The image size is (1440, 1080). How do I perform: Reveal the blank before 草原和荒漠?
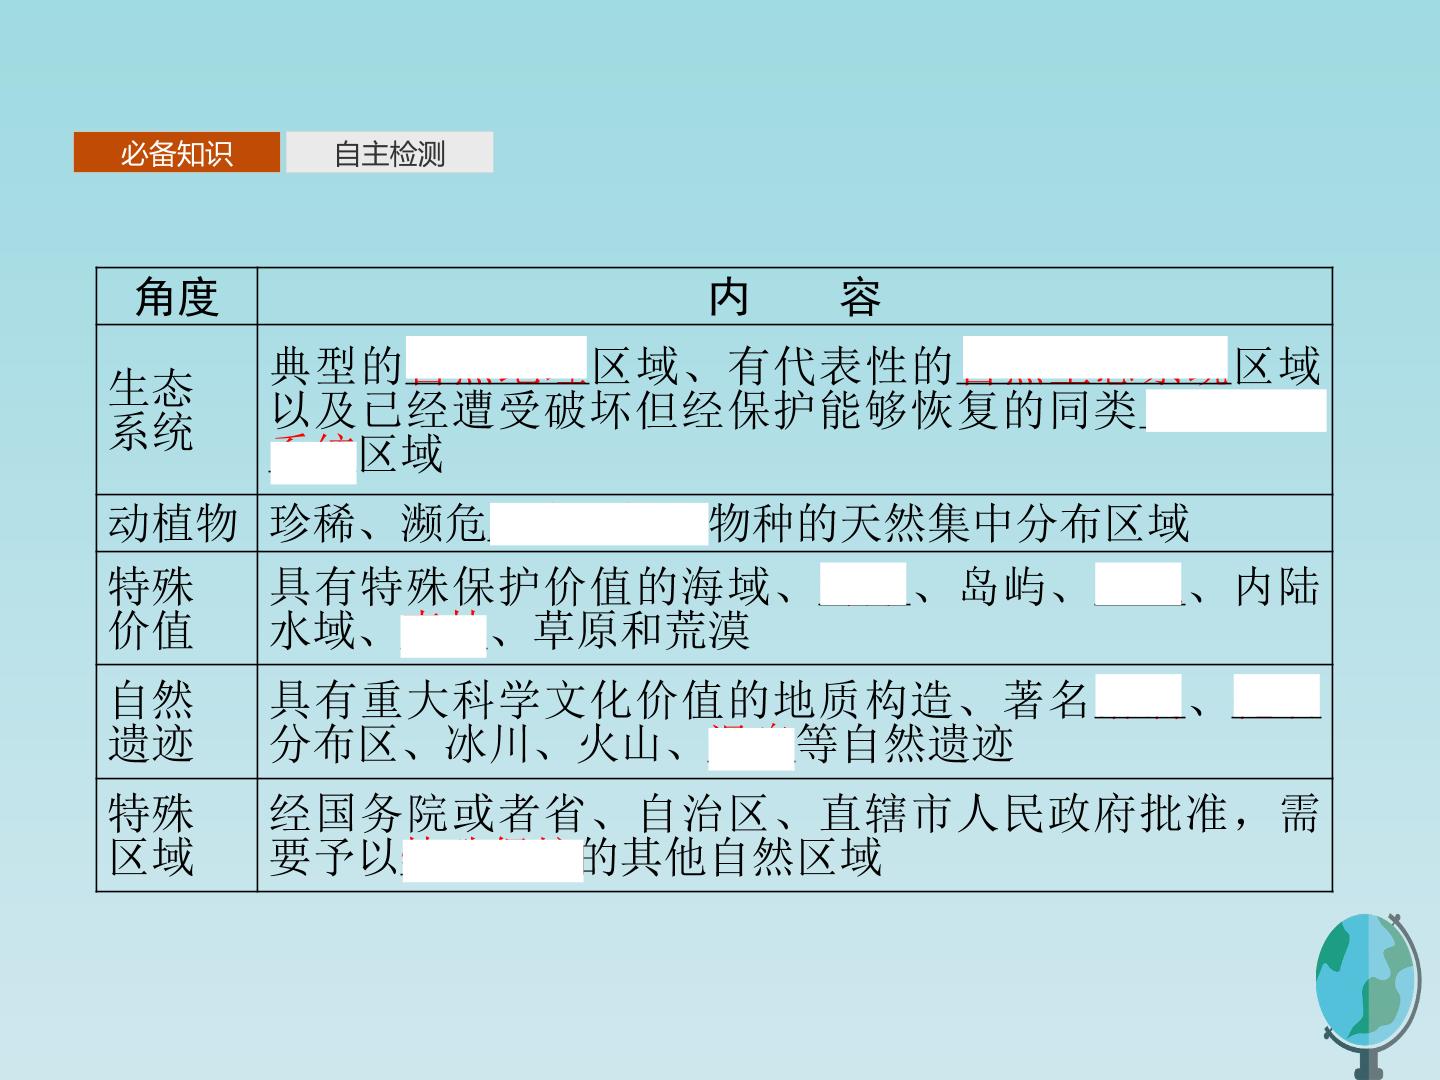point(443,636)
